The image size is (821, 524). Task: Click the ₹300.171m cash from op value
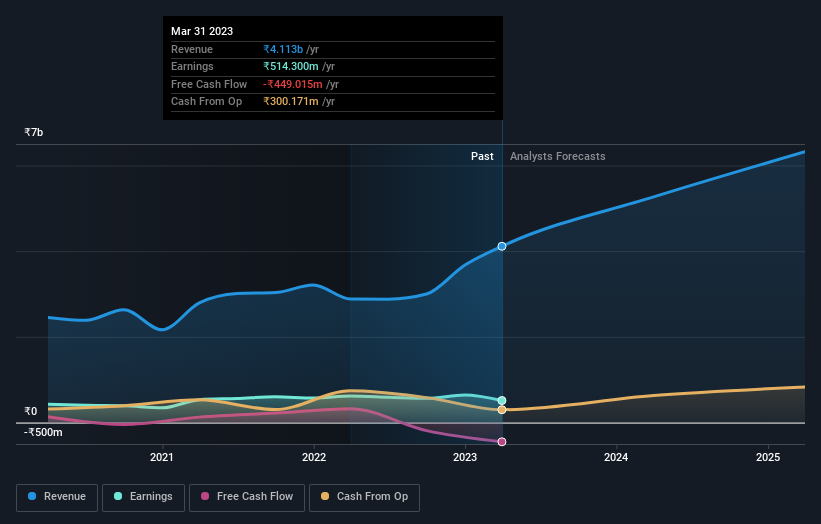pos(291,102)
